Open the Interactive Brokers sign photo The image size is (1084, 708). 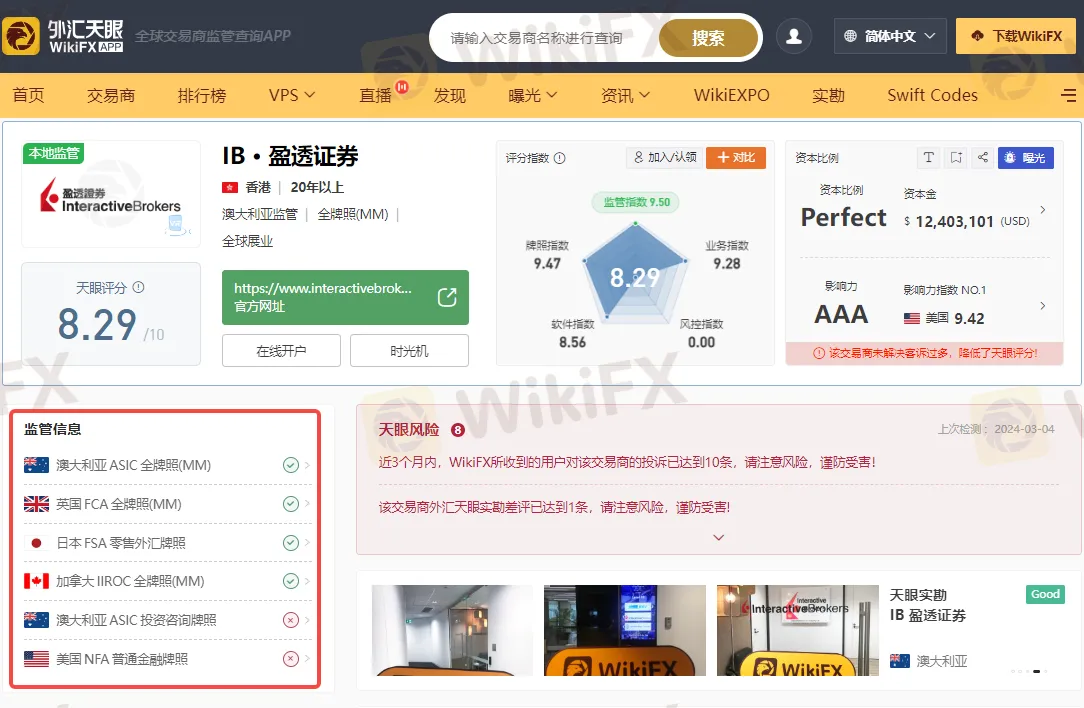(798, 630)
